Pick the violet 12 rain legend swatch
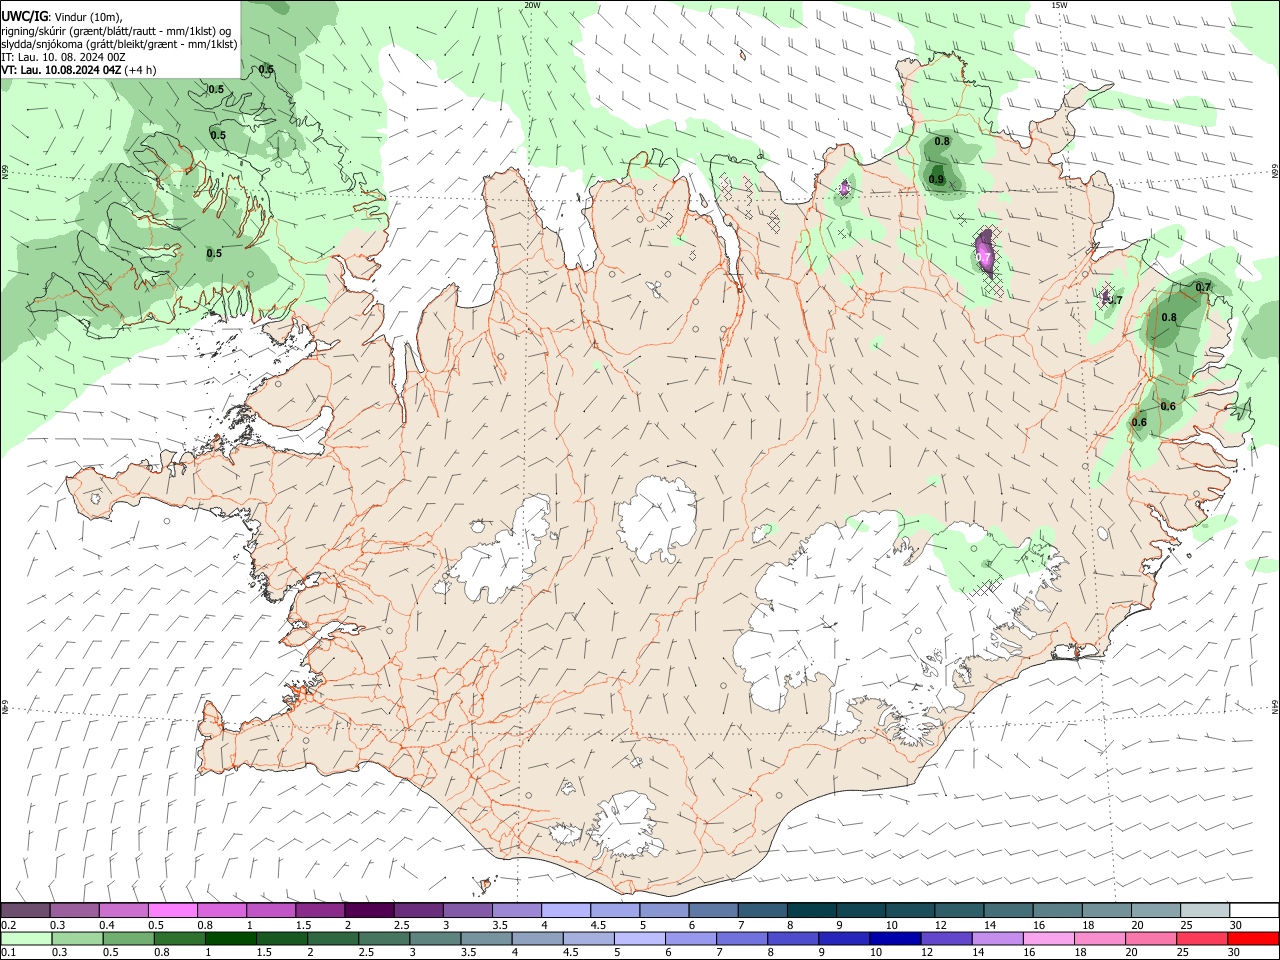1280x960 pixels. click(945, 938)
